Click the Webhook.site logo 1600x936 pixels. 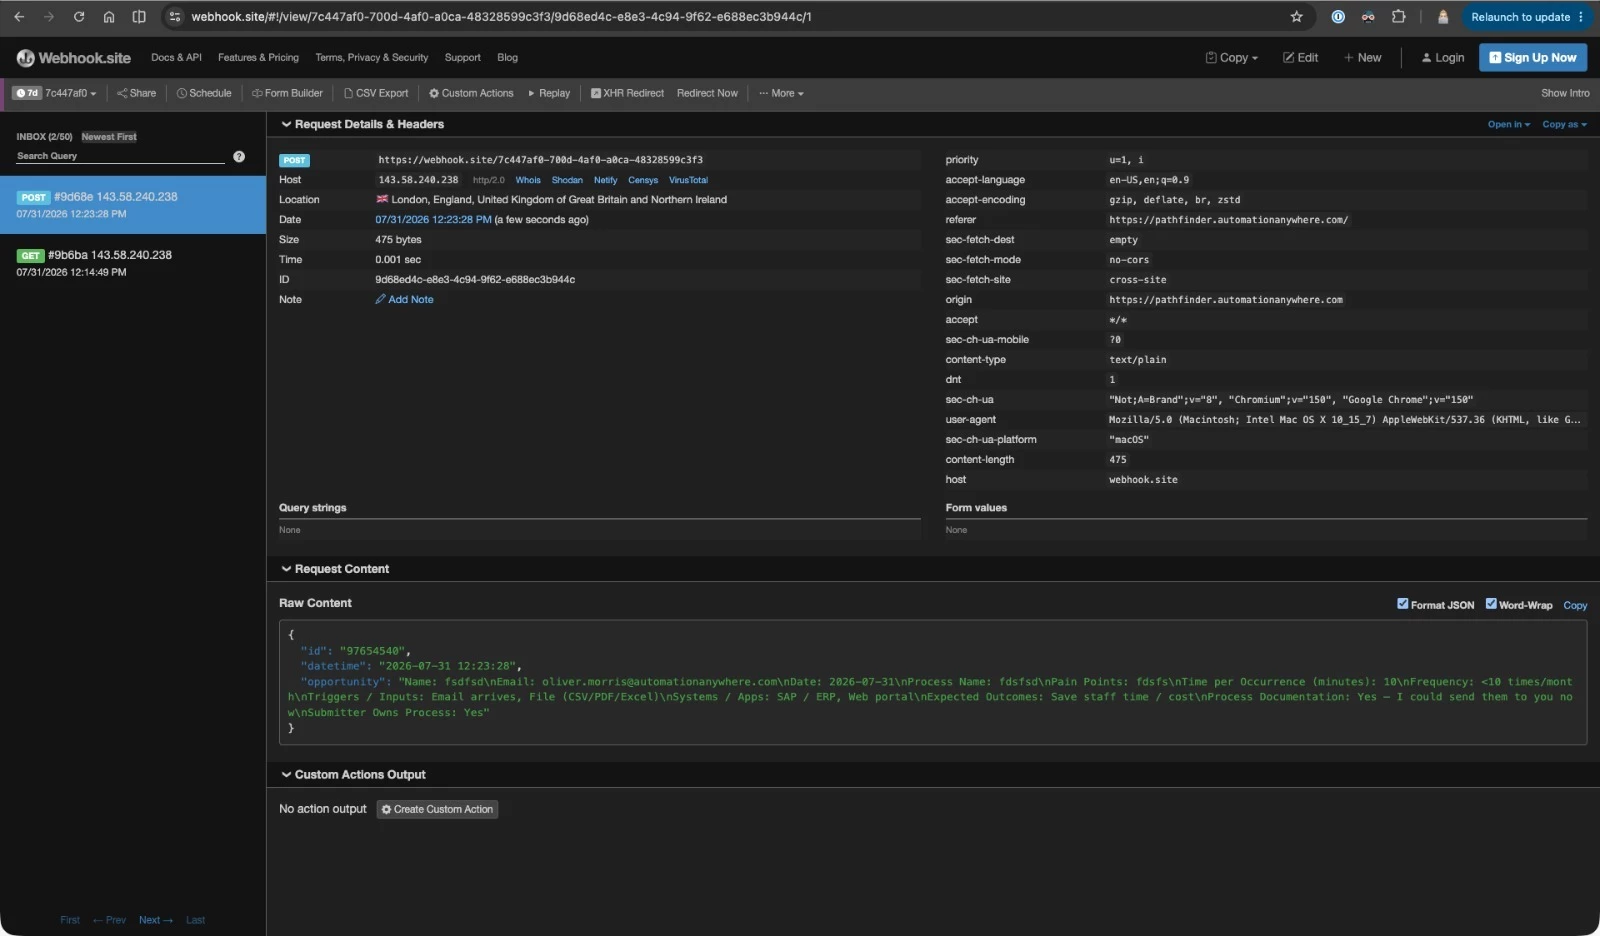click(x=74, y=58)
